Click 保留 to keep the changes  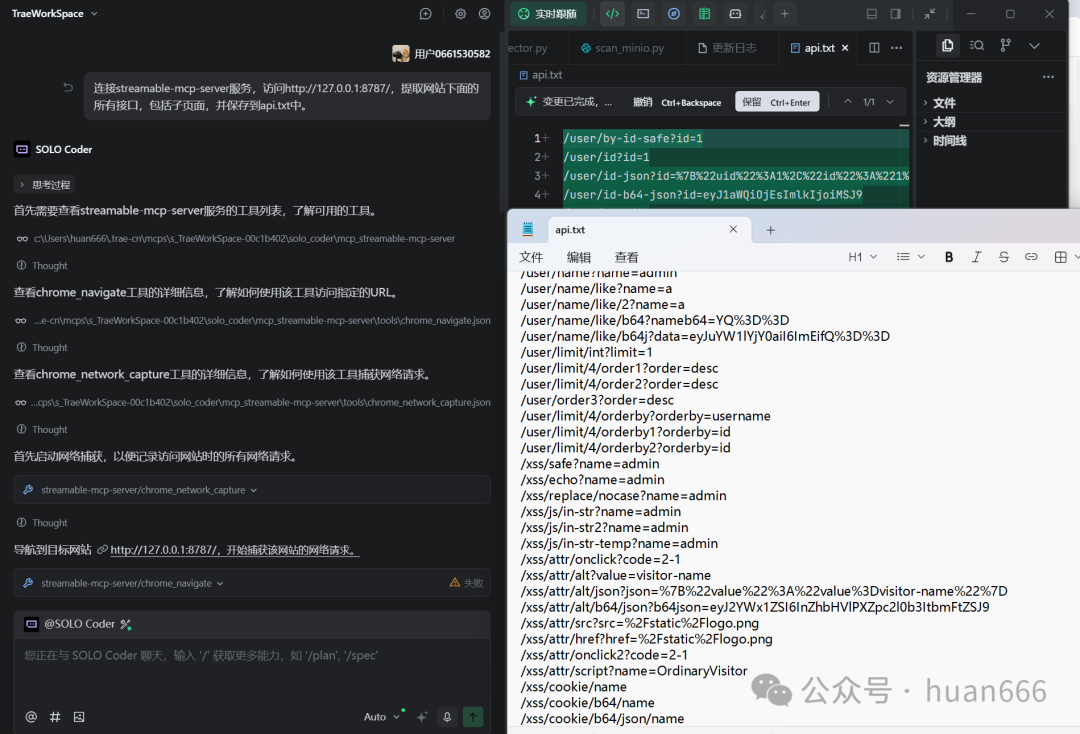(777, 102)
